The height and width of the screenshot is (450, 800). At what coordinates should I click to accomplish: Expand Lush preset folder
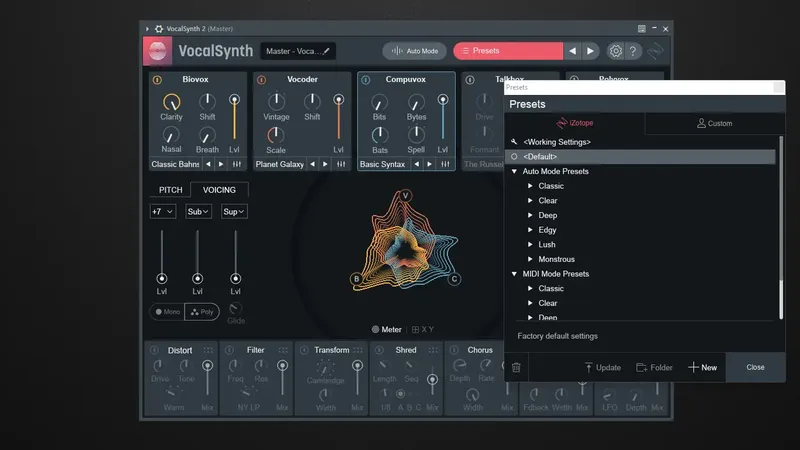coord(530,244)
